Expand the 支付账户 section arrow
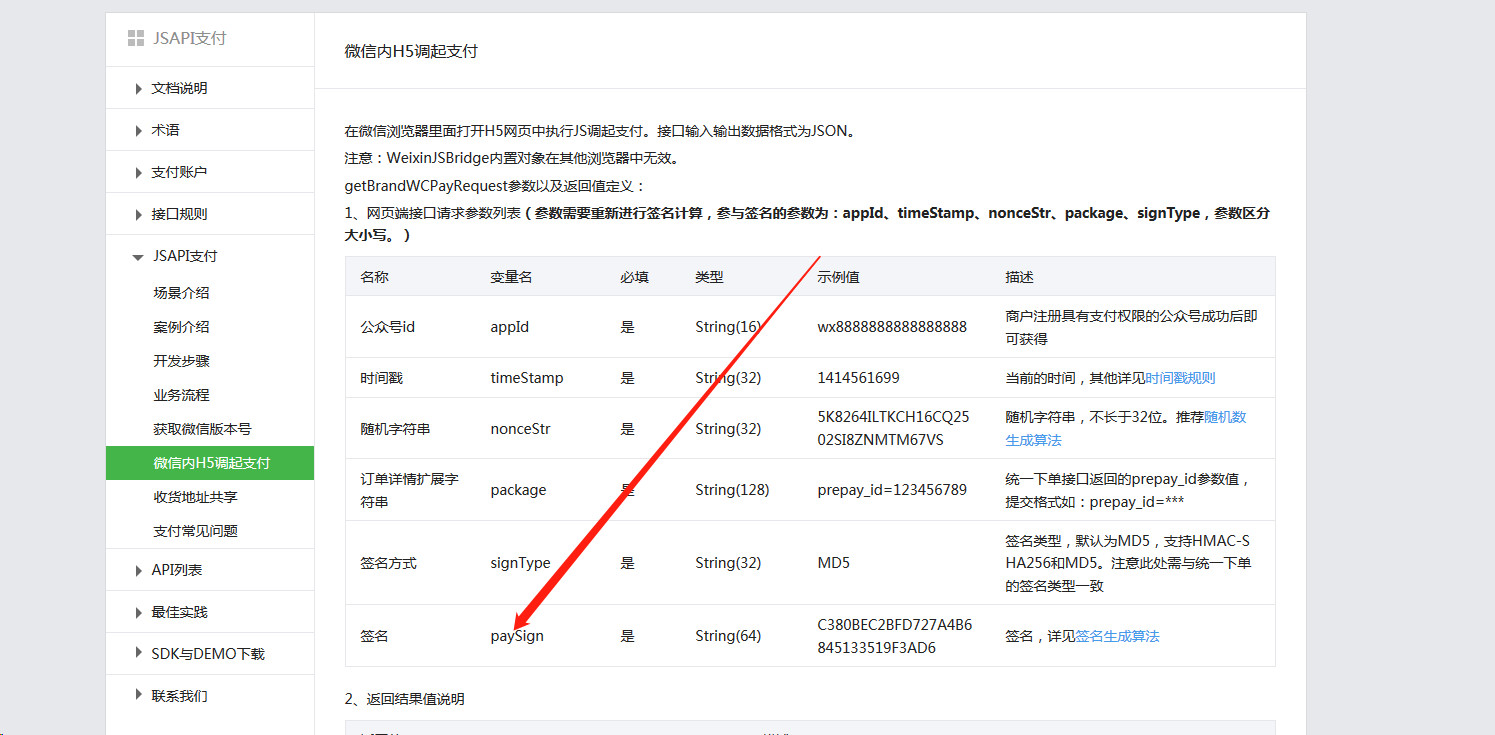 coord(138,173)
